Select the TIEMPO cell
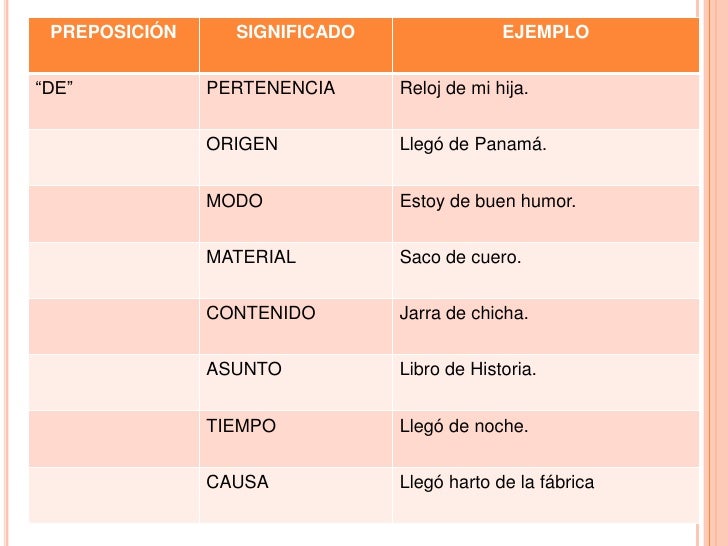 (x=296, y=439)
